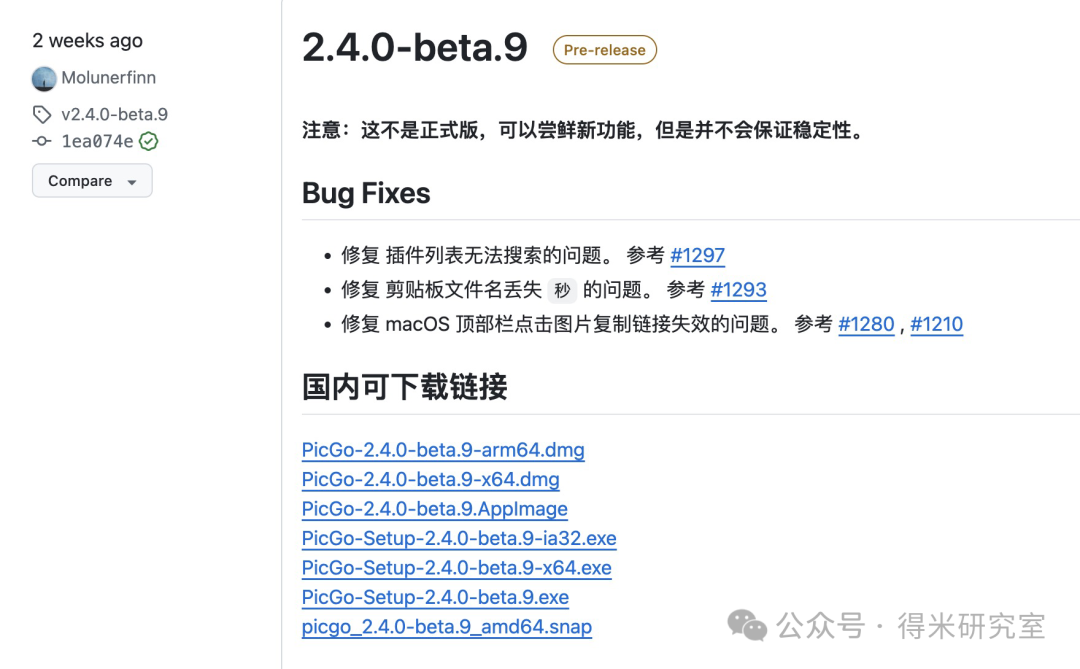This screenshot has height=669, width=1080.
Task: Open issue #1297 link
Action: pos(698,255)
